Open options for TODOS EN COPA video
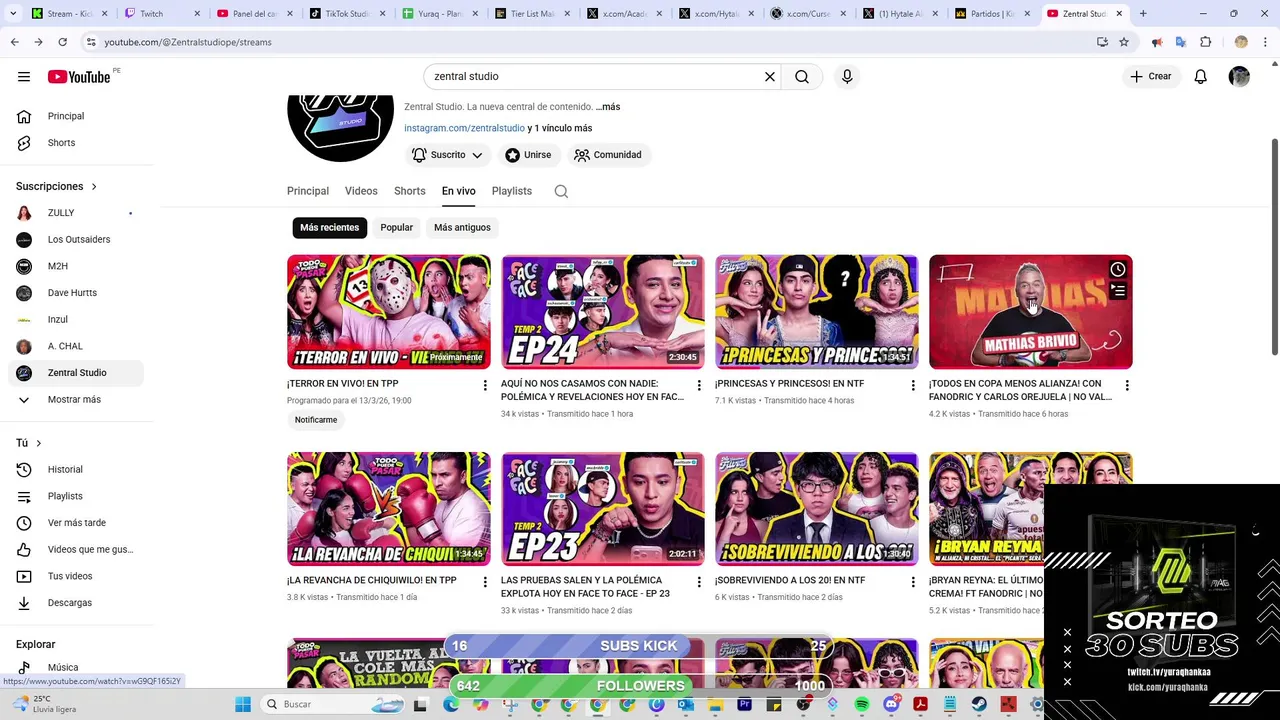The height and width of the screenshot is (720, 1280). point(1127,385)
